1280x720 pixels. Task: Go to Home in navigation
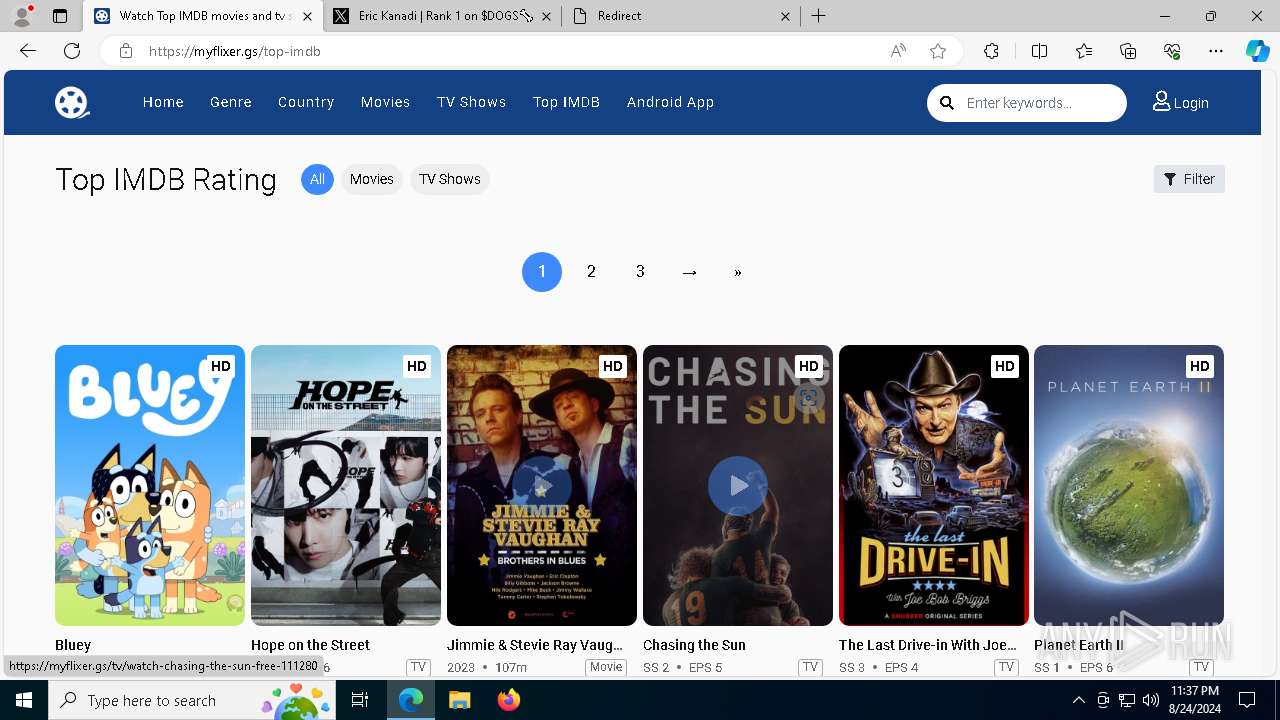[x=163, y=102]
